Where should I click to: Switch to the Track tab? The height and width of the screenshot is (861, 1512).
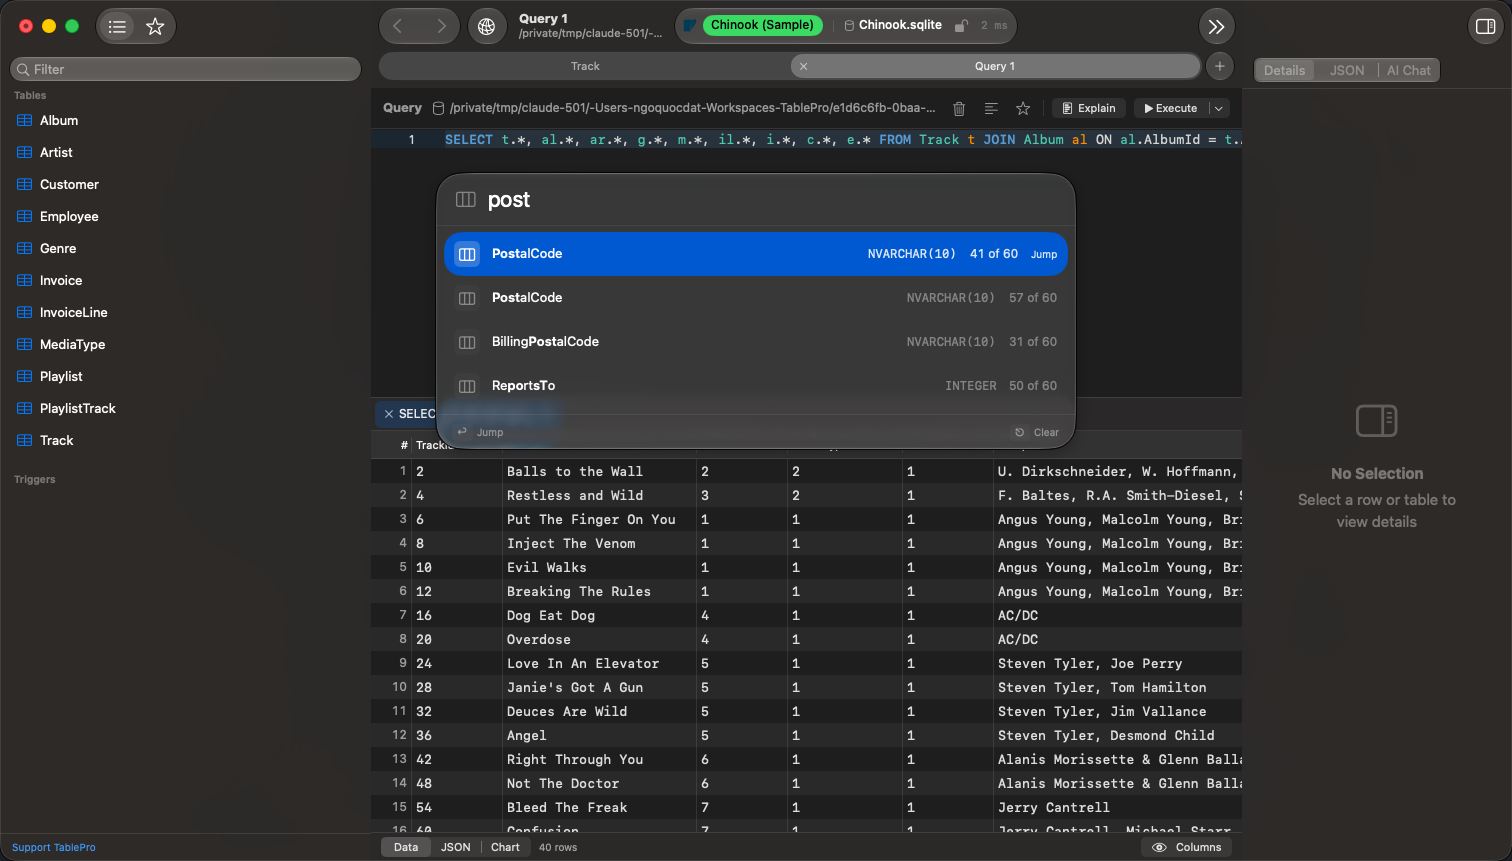point(585,66)
